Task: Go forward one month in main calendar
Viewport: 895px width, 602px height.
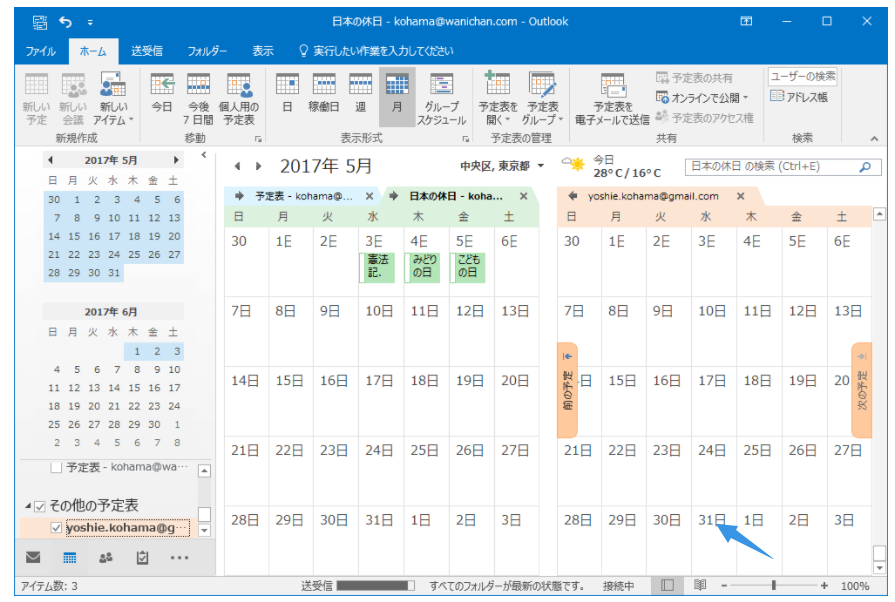Action: (258, 166)
